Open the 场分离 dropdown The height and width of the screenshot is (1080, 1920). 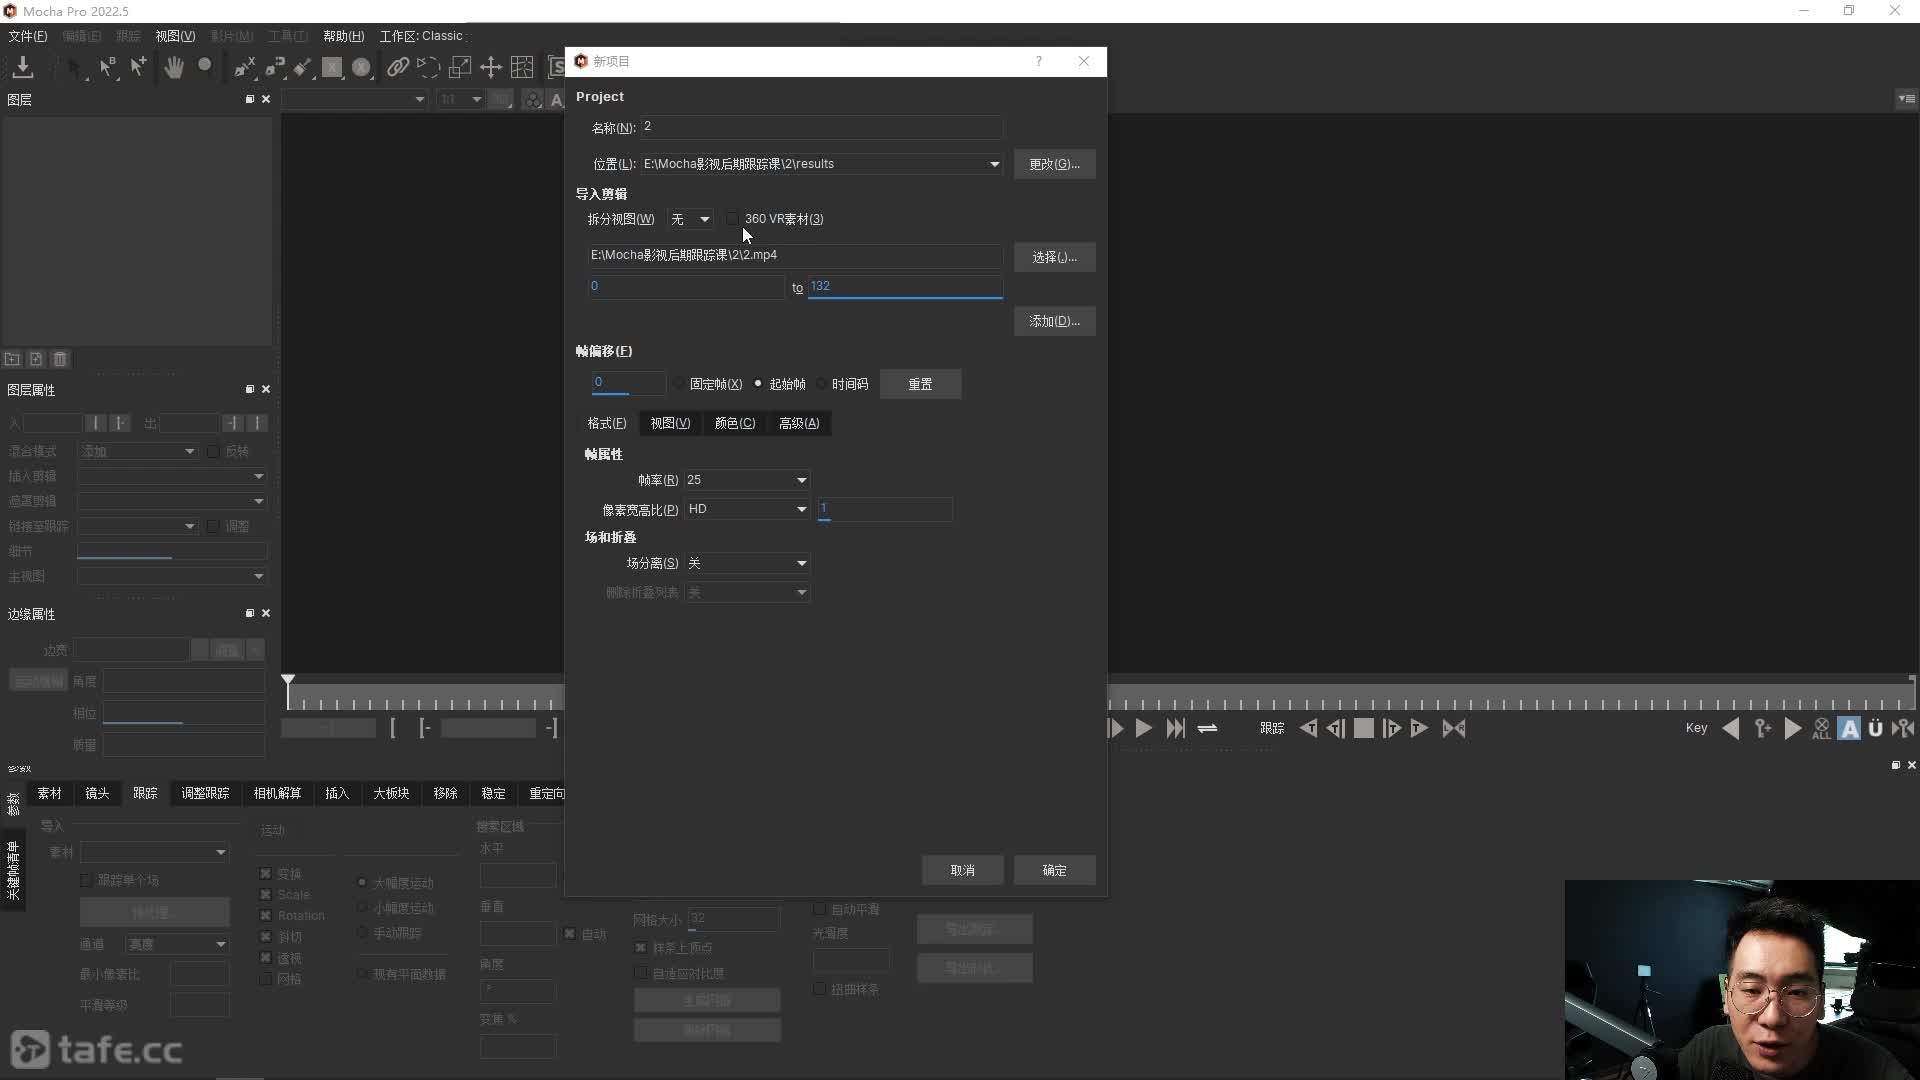click(747, 563)
